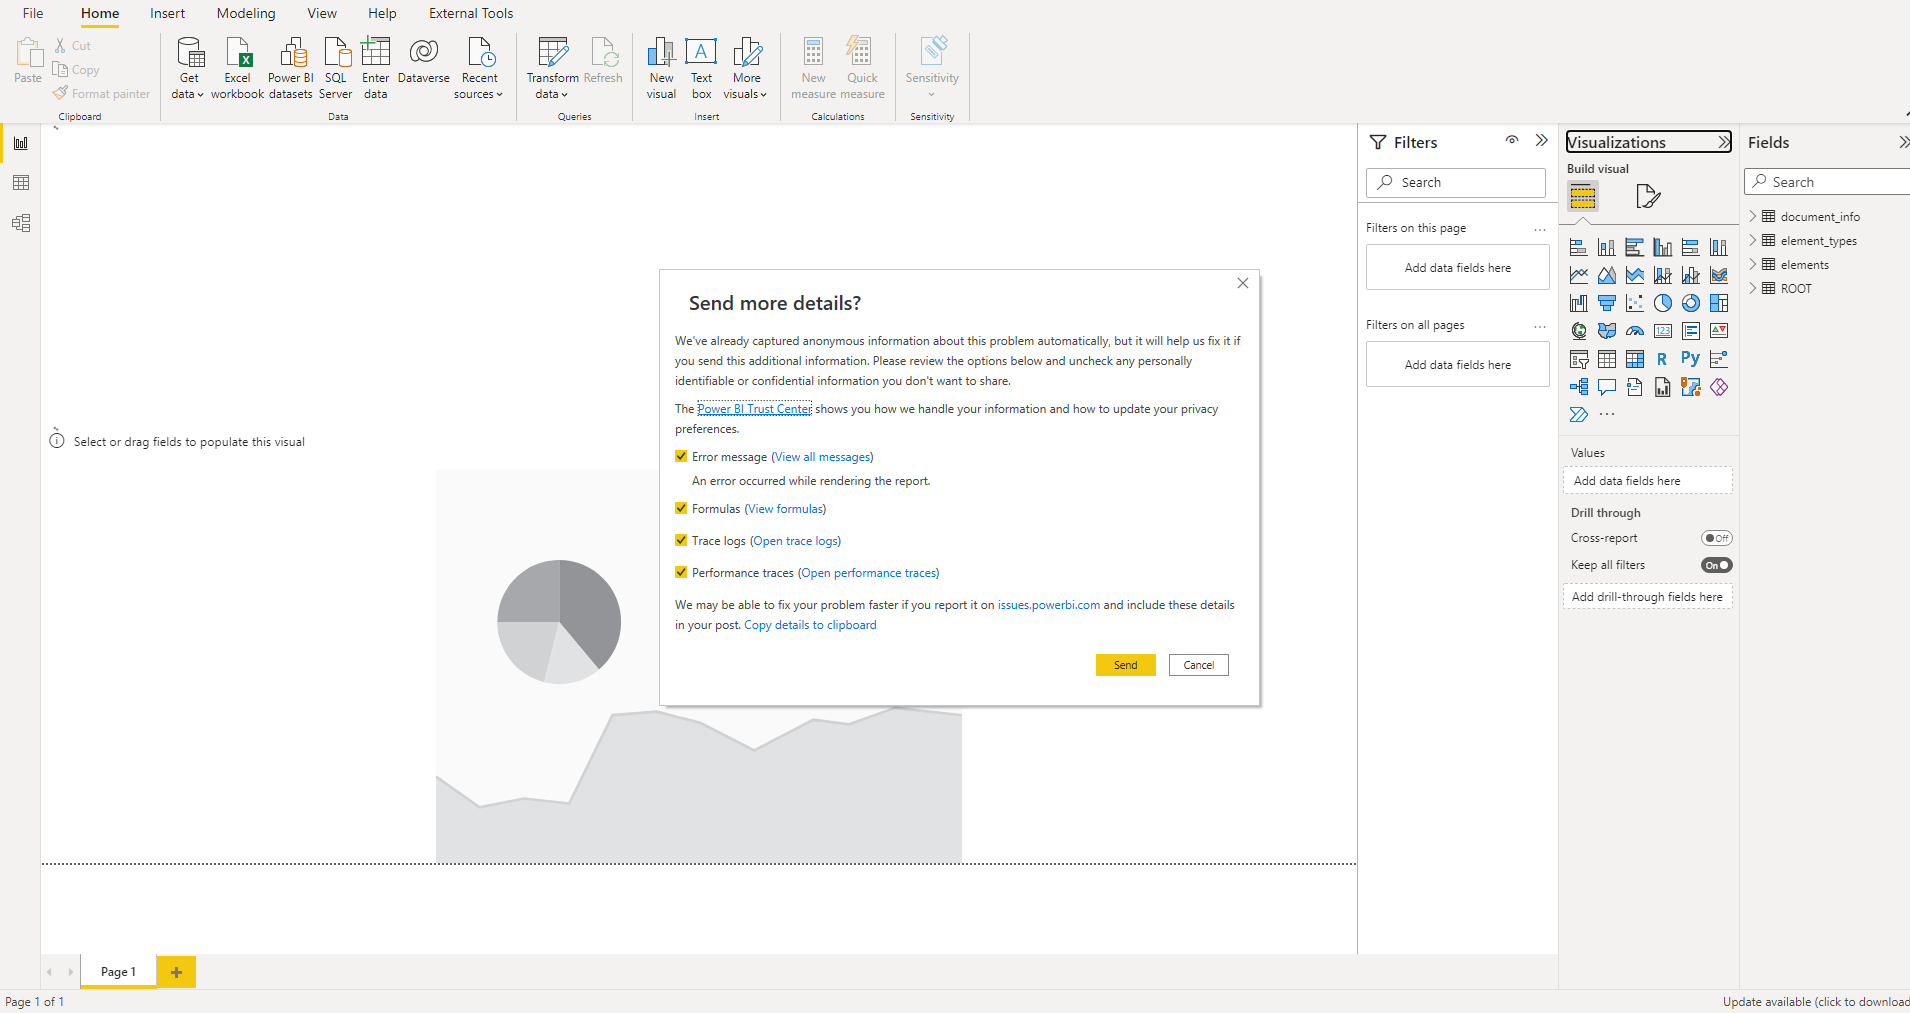Click Copy details to clipboard link
The width and height of the screenshot is (1910, 1013).
point(810,625)
